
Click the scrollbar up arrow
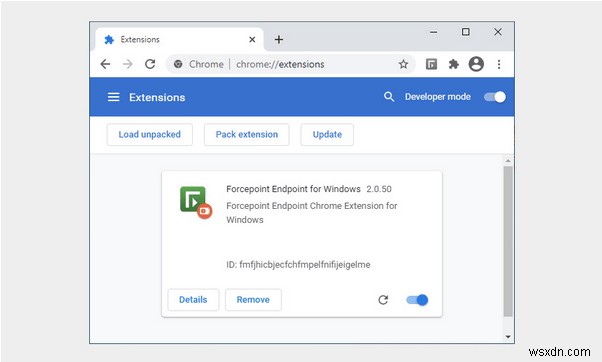point(508,160)
